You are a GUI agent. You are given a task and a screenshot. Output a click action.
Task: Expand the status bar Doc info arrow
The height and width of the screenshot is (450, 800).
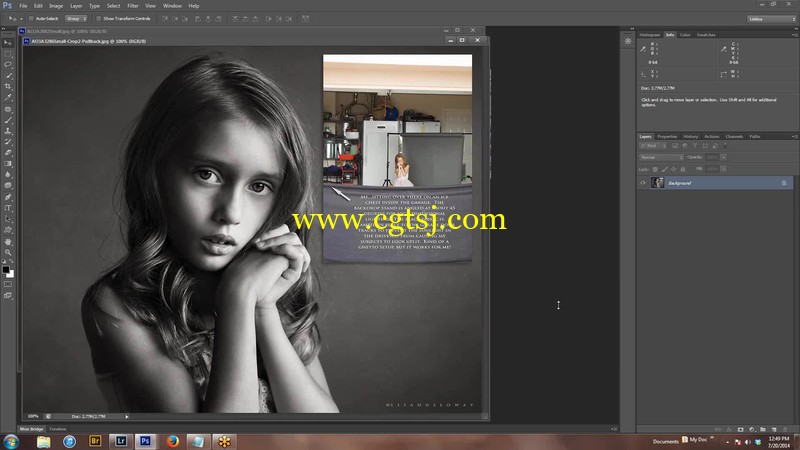[x=127, y=417]
